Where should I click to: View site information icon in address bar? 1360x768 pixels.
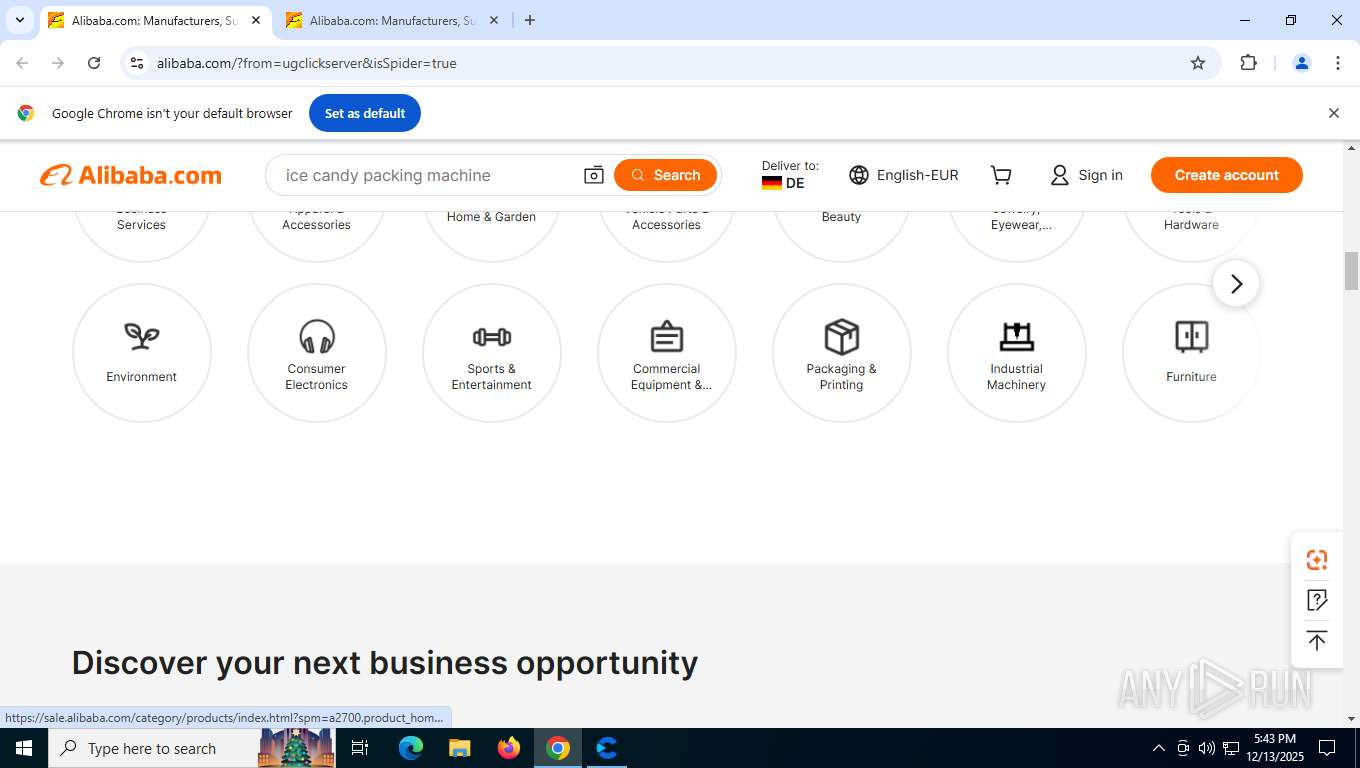(137, 63)
